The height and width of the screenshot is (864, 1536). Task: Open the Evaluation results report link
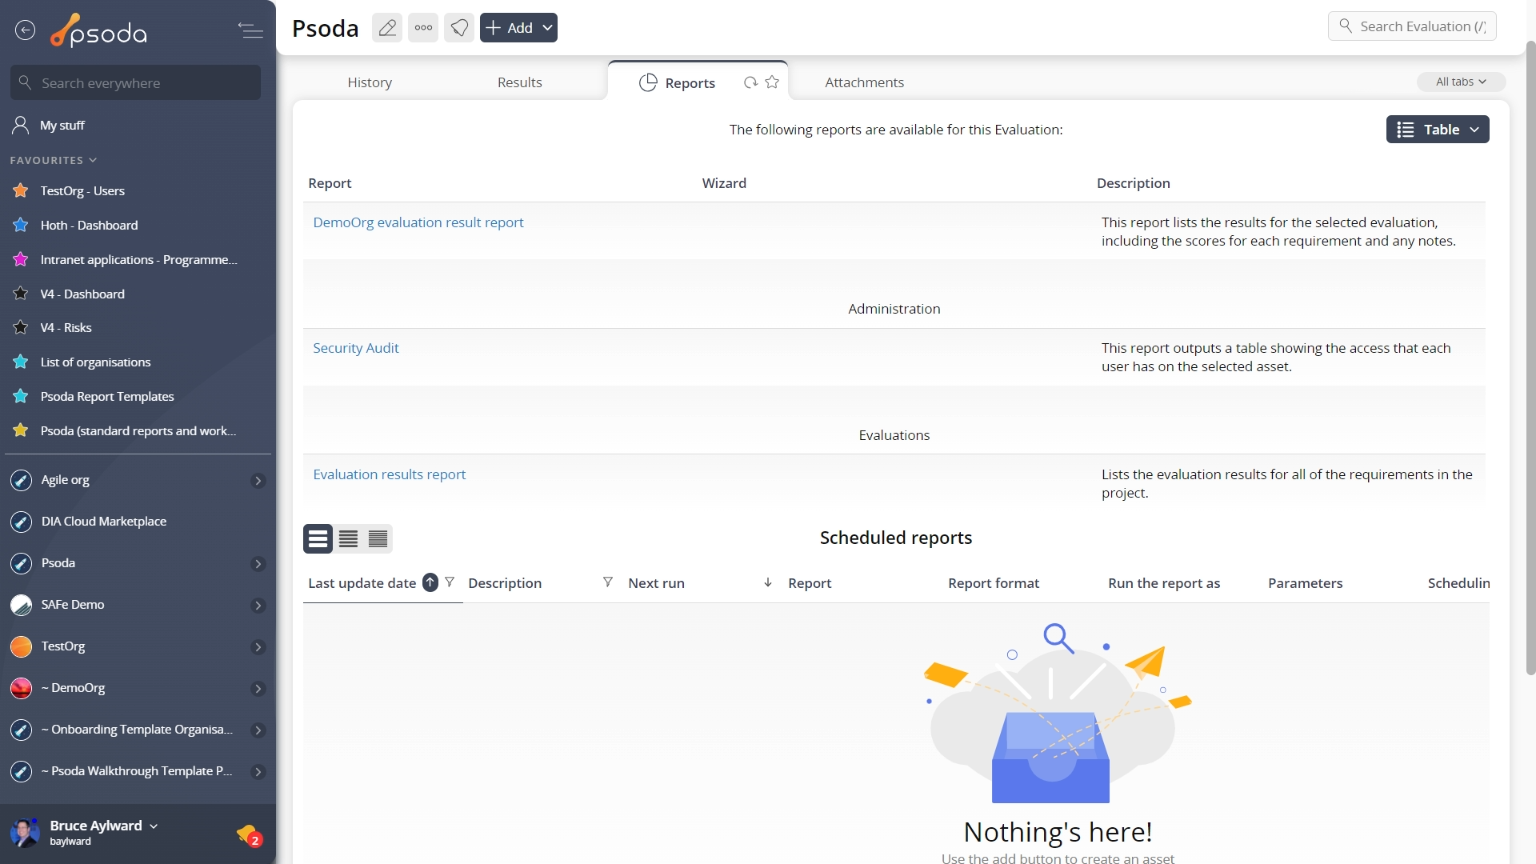(x=389, y=474)
